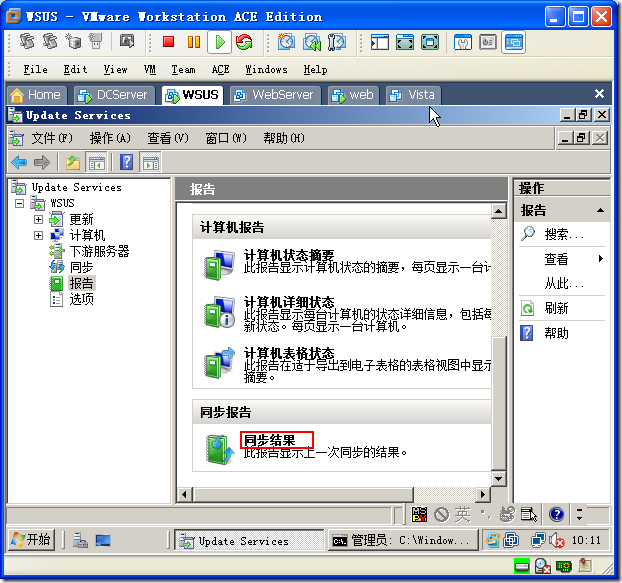Close the current VMware tab with X
This screenshot has height=583, width=622.
coord(599,94)
